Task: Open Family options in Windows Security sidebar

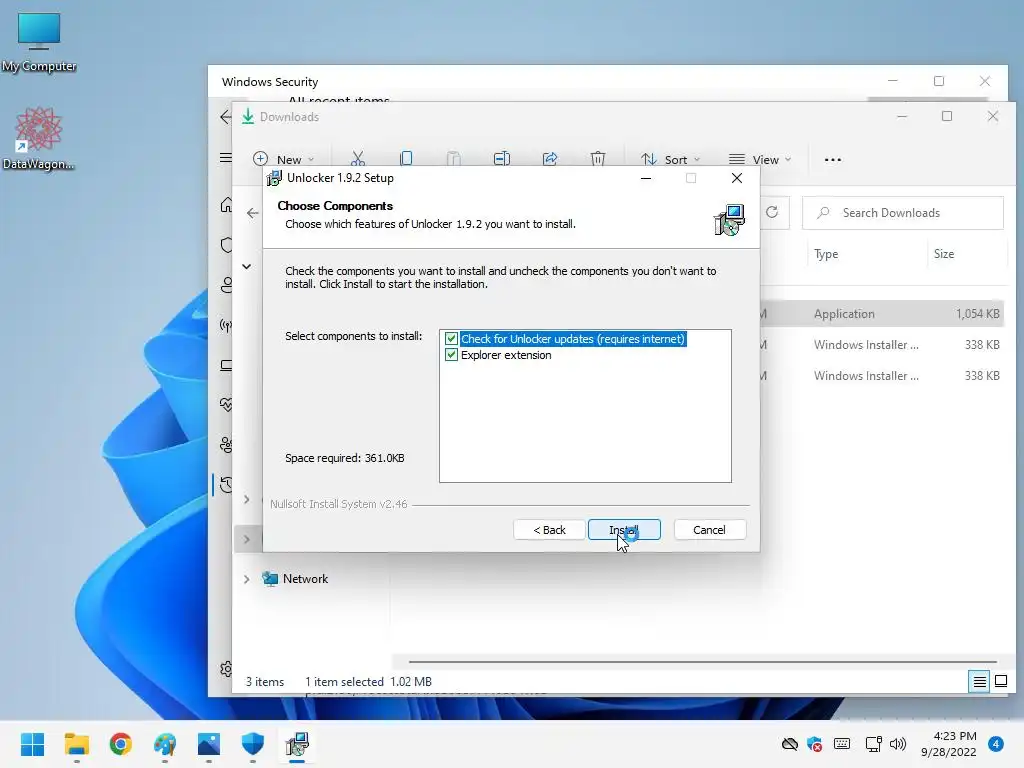Action: pyautogui.click(x=226, y=445)
